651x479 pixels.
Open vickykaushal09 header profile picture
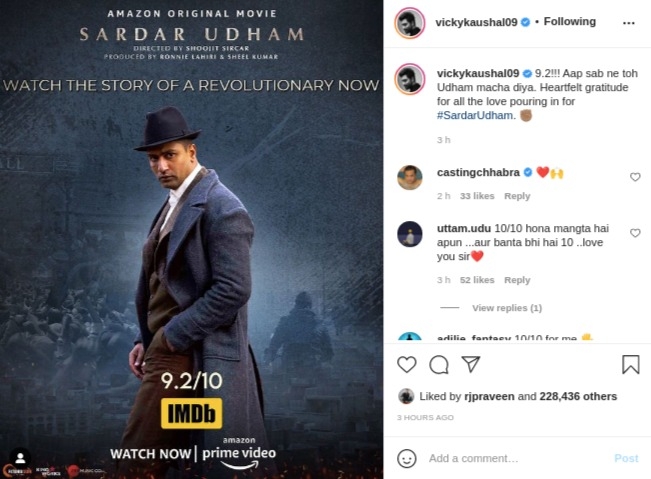409,23
